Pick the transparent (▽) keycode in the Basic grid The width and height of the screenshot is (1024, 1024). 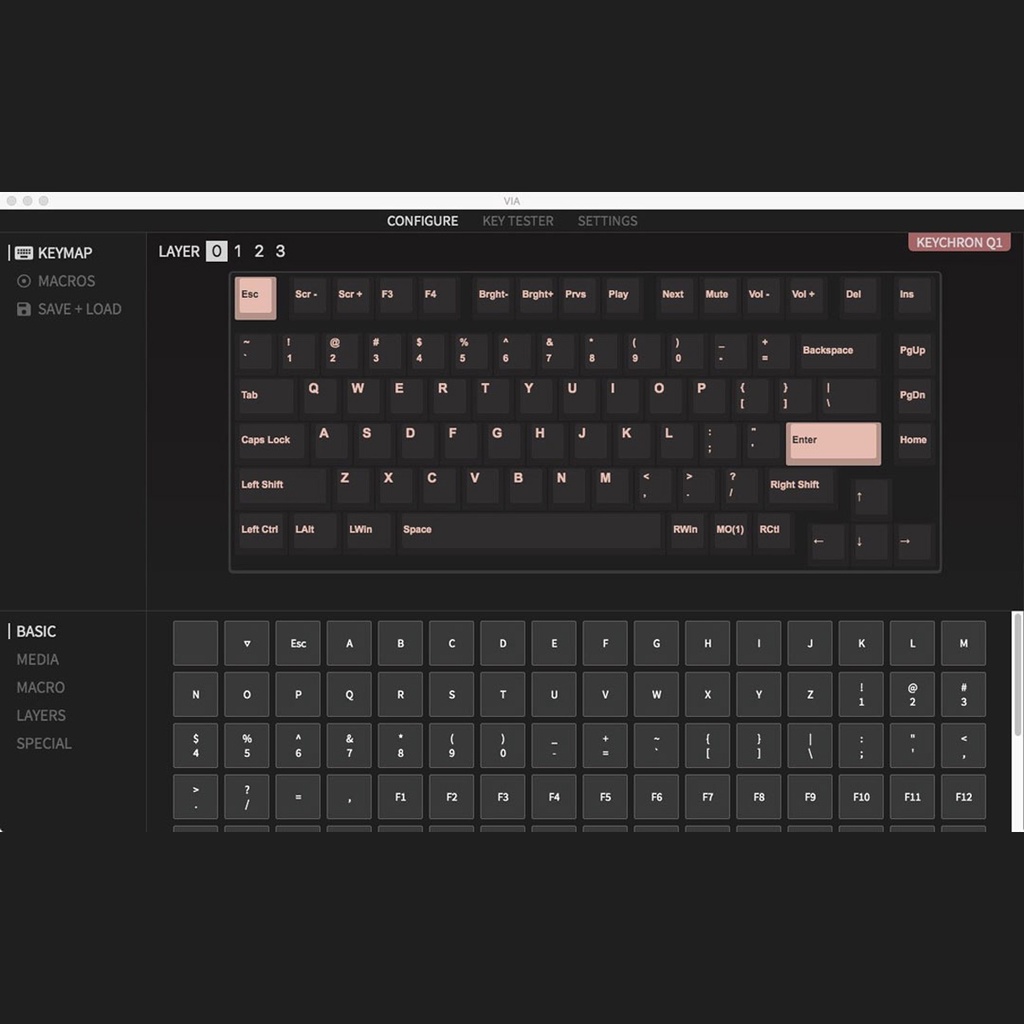247,644
